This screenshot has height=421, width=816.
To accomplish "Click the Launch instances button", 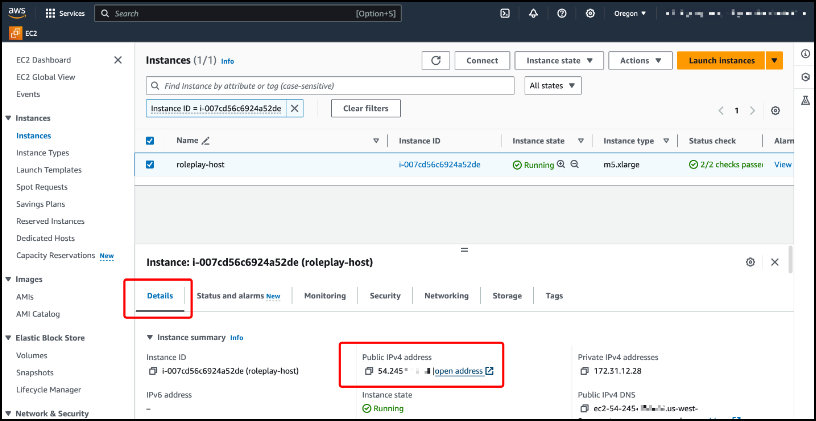I will pos(721,60).
